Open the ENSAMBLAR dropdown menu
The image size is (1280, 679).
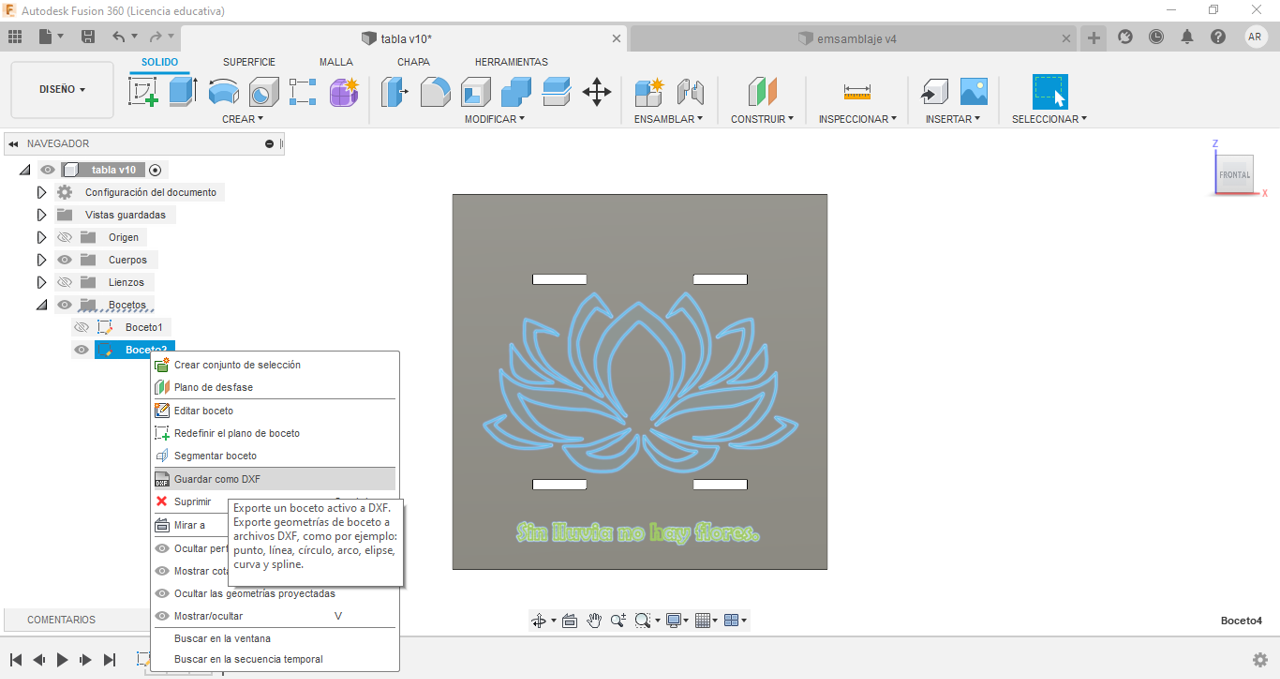[x=668, y=119]
